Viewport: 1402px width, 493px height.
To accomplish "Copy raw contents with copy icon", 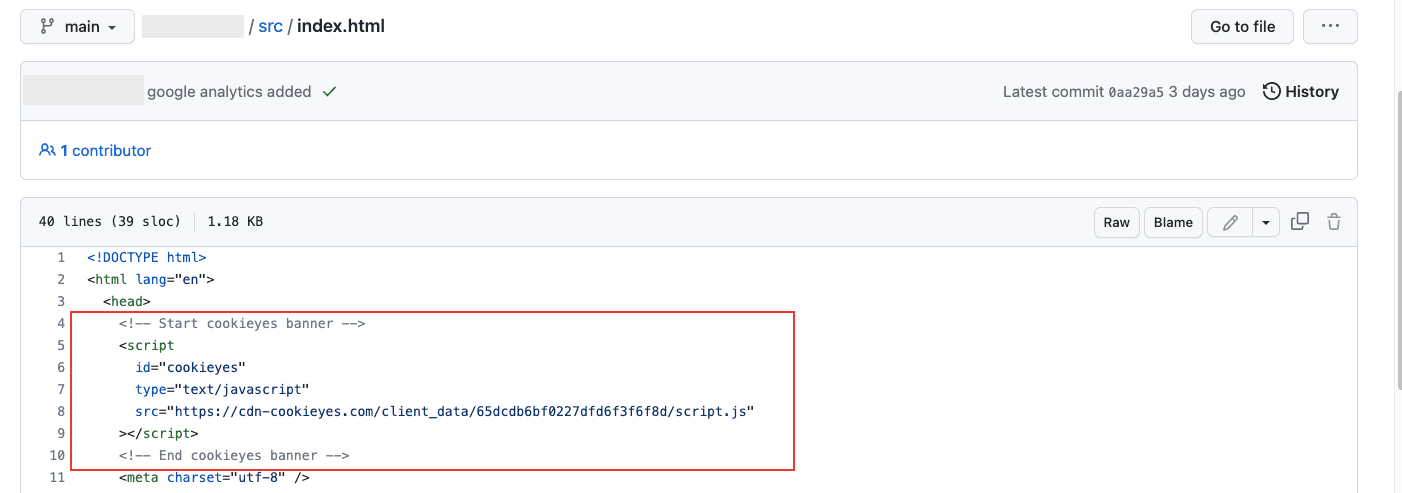I will coord(1300,222).
